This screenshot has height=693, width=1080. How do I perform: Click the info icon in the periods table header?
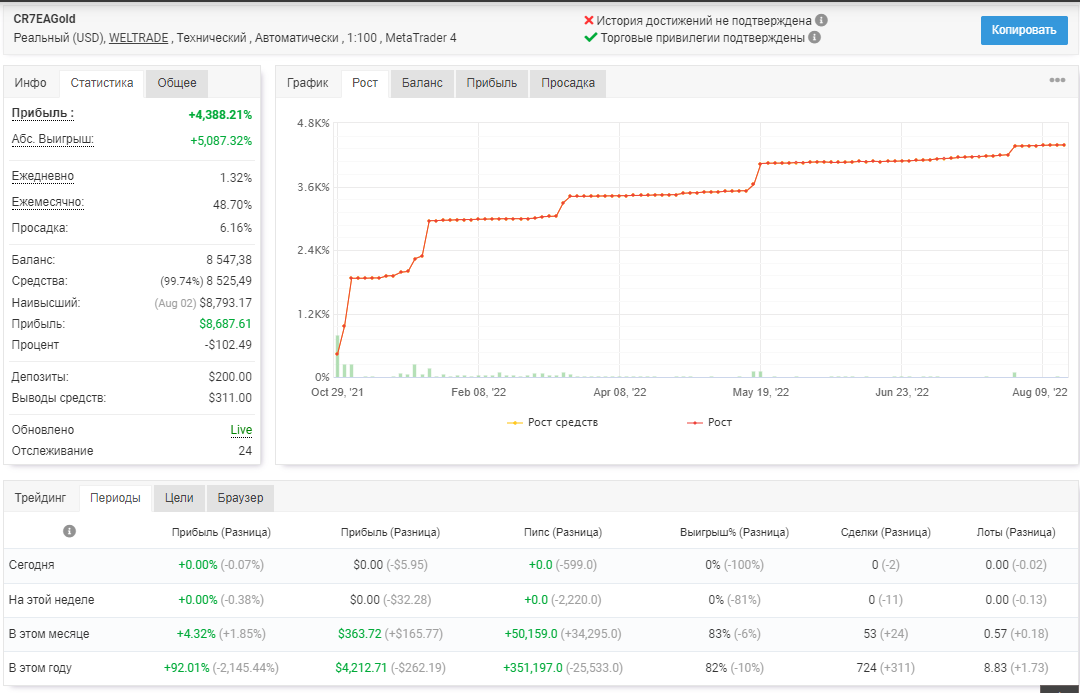(69, 531)
